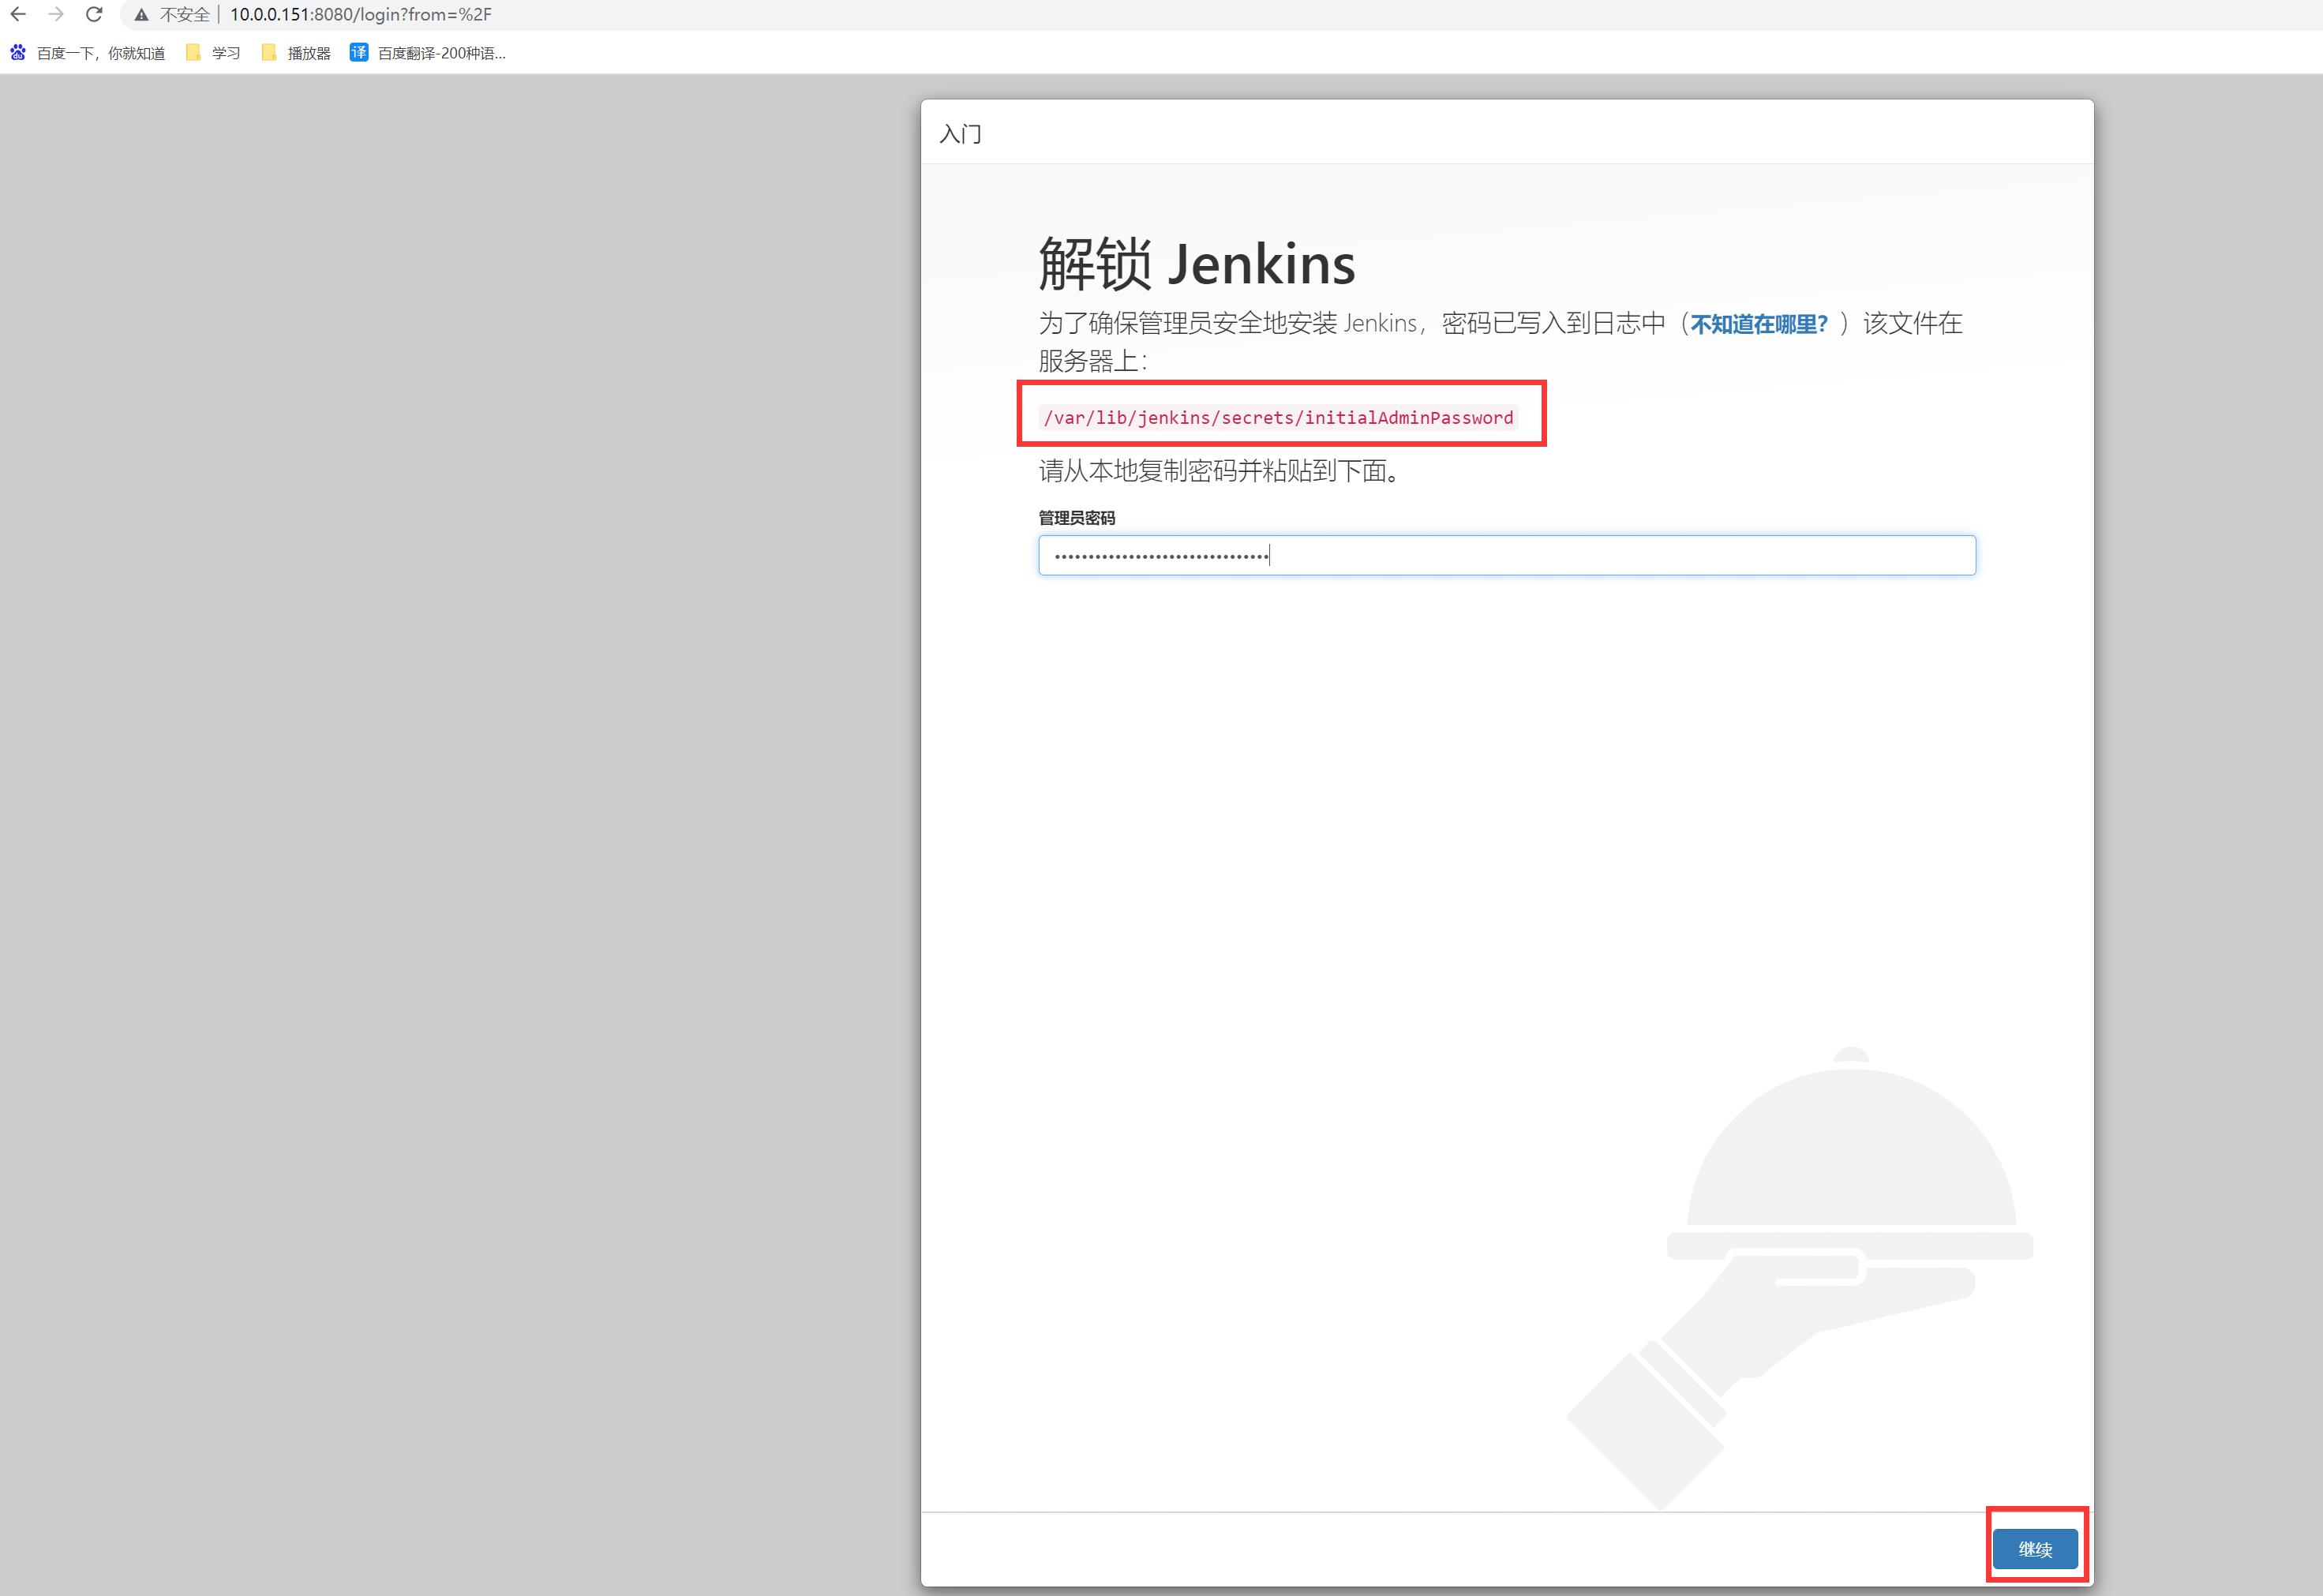Click the 继续 continue button

(2035, 1549)
